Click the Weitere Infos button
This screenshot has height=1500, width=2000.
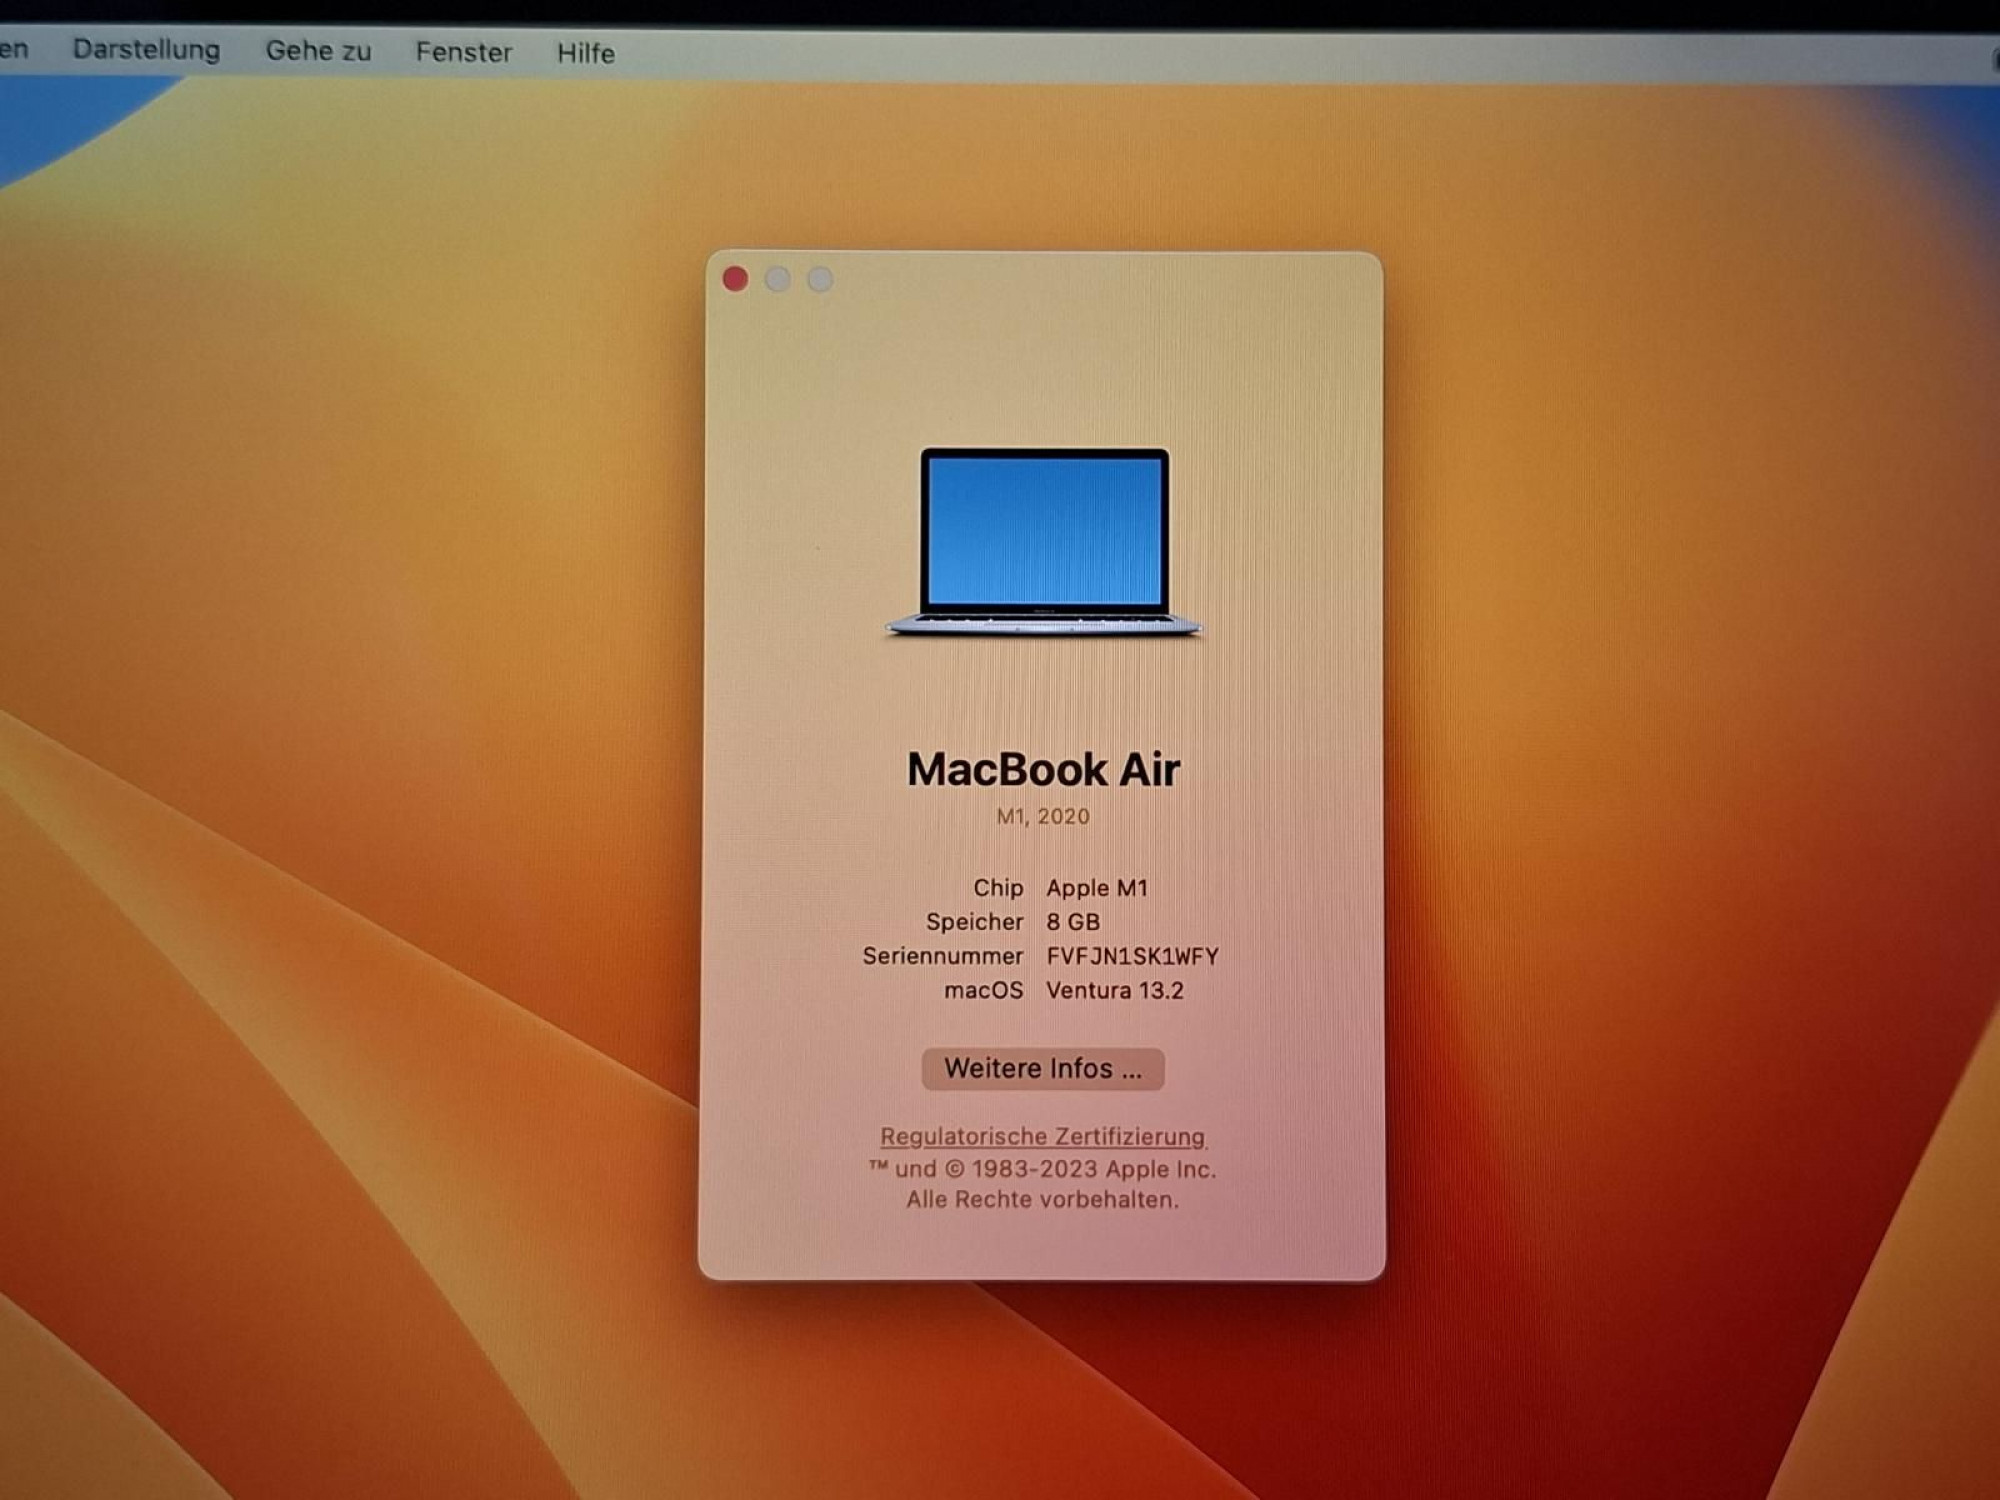[1042, 1068]
